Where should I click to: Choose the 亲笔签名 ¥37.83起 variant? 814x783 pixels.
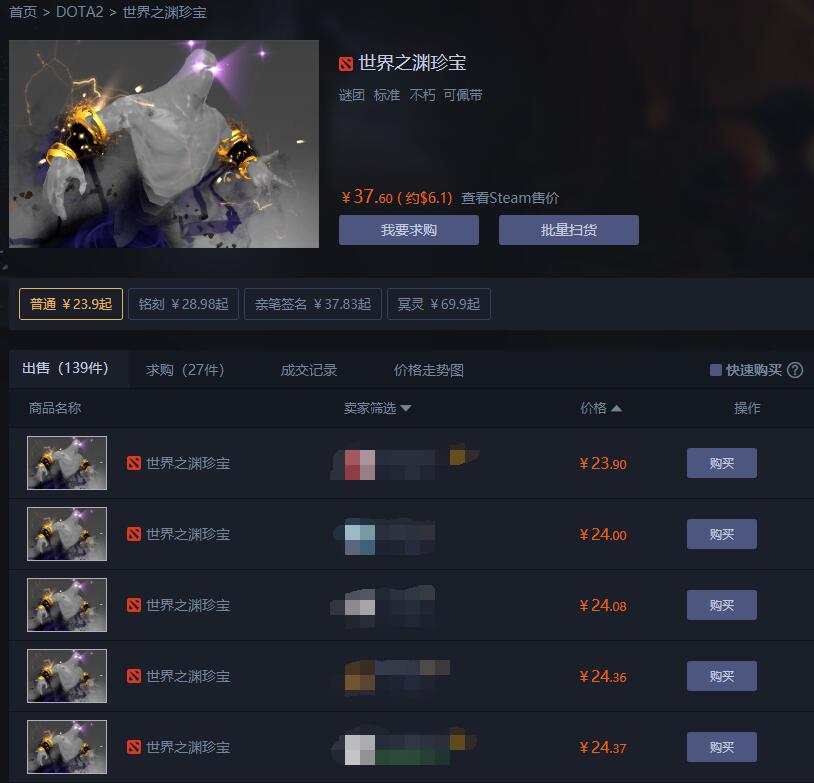tap(313, 304)
